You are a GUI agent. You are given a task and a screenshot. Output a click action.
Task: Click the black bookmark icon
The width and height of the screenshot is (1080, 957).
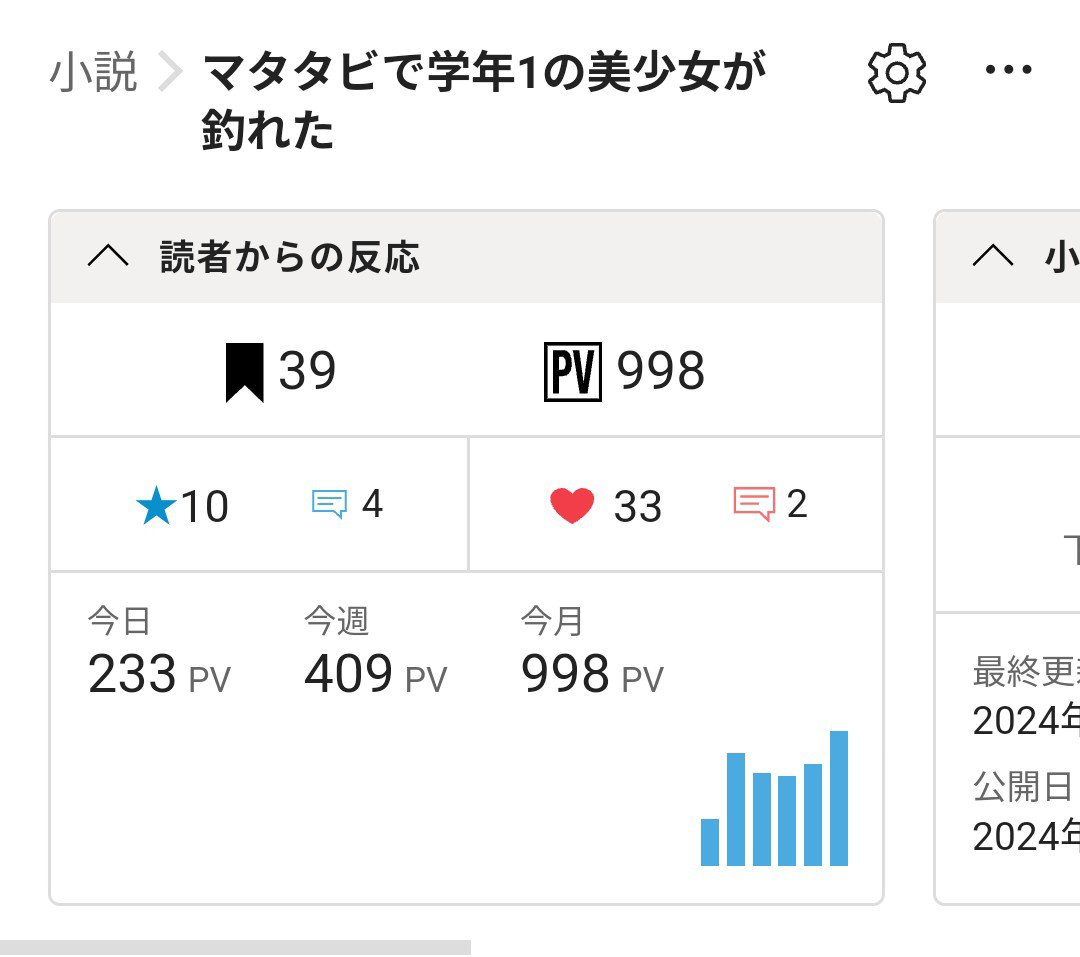point(245,372)
